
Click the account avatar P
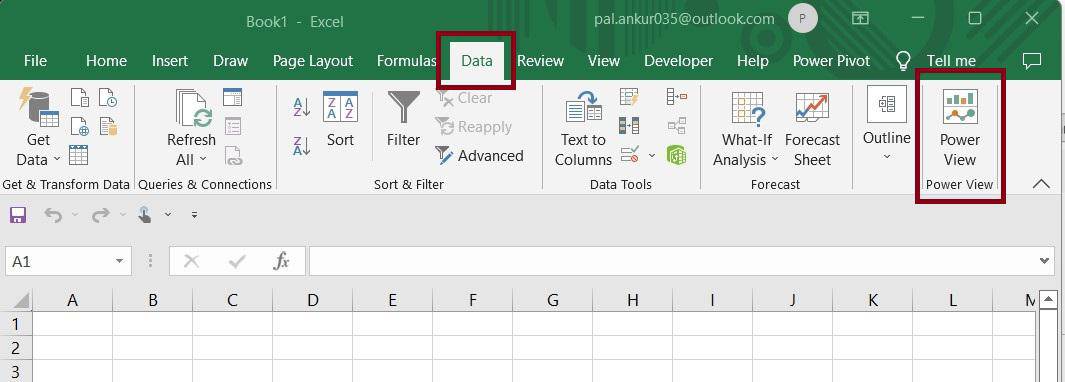[803, 19]
